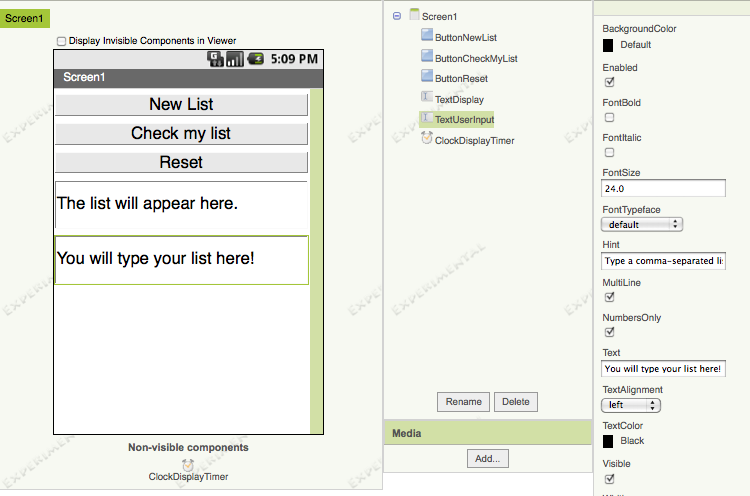Click the TextUserInput icon in components tree

pyautogui.click(x=427, y=119)
